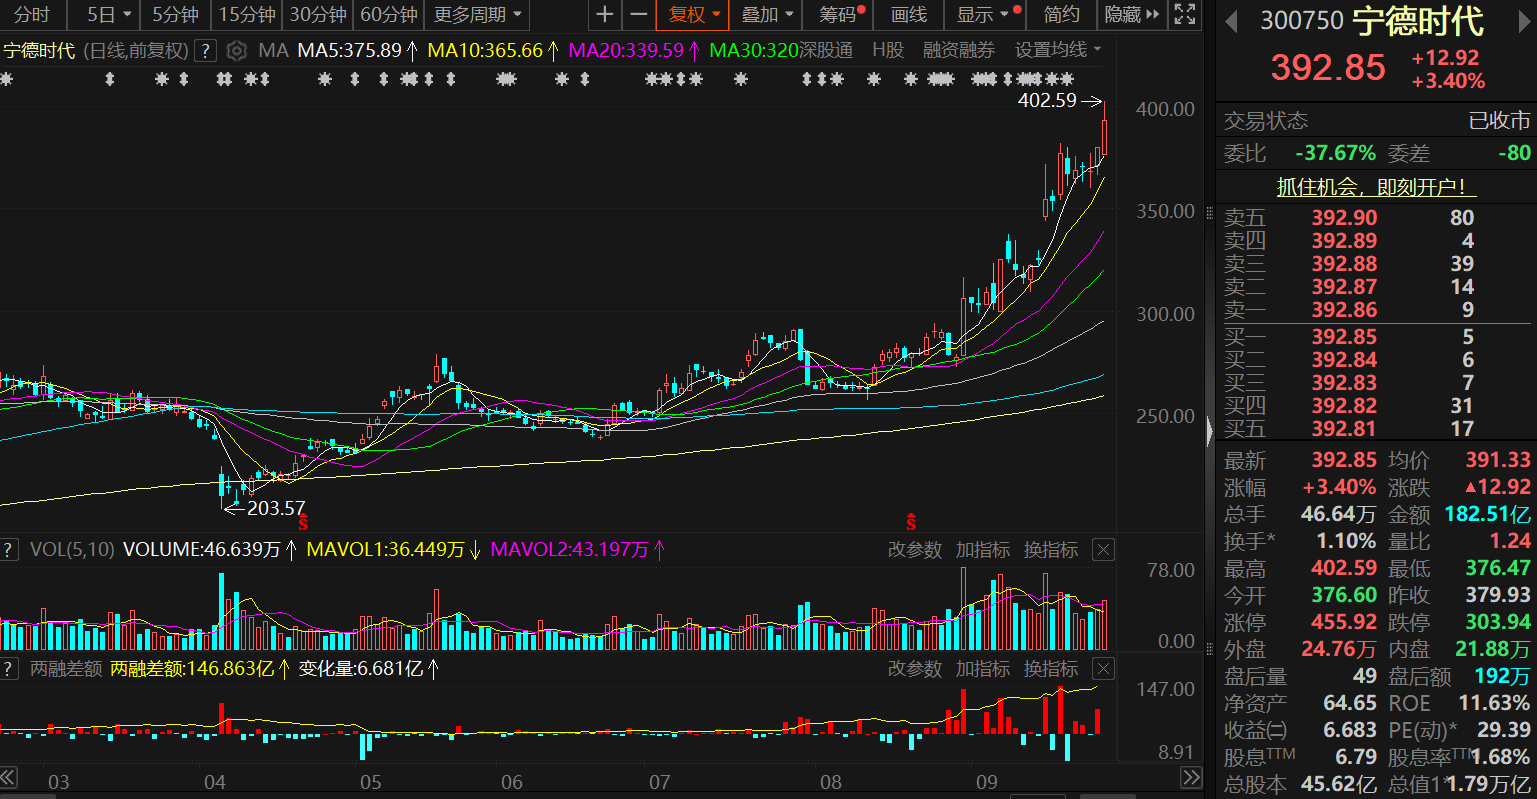The height and width of the screenshot is (799, 1537).
Task: Click 抓住机会，即刻开户 link
Action: (x=1376, y=187)
